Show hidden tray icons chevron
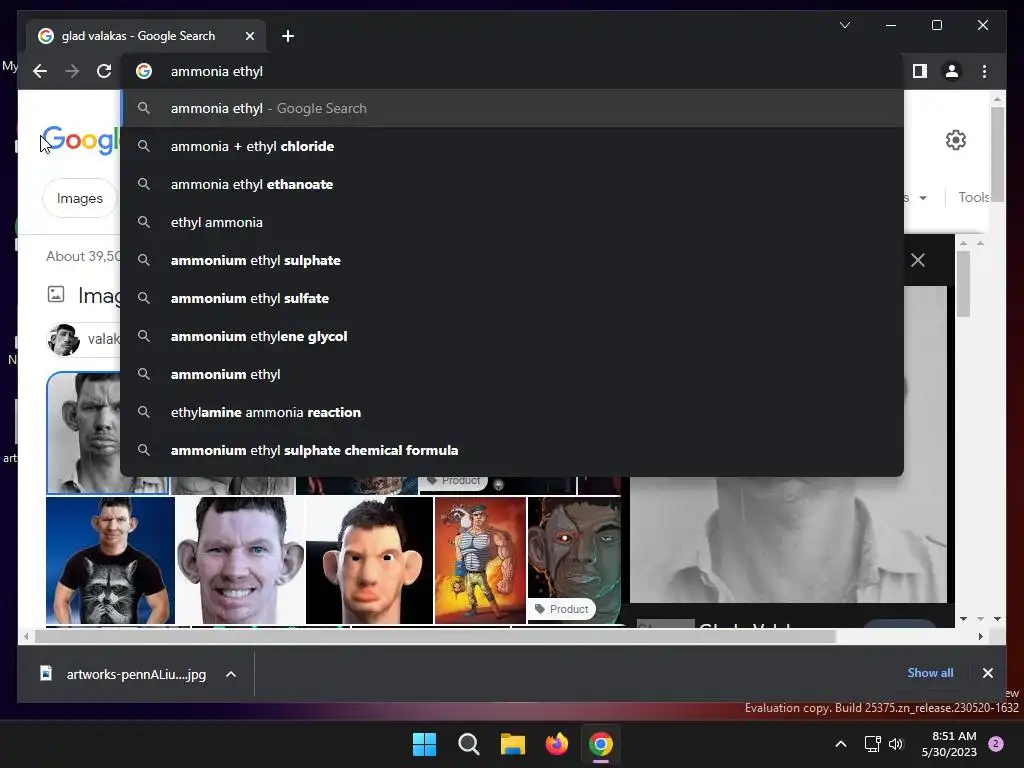This screenshot has height=768, width=1024. [841, 744]
